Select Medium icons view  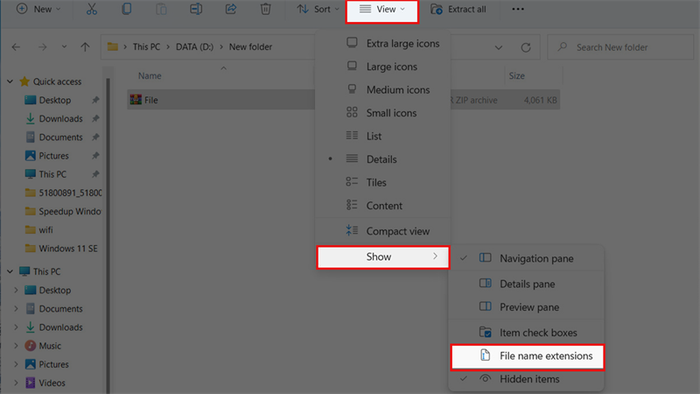pos(383,90)
